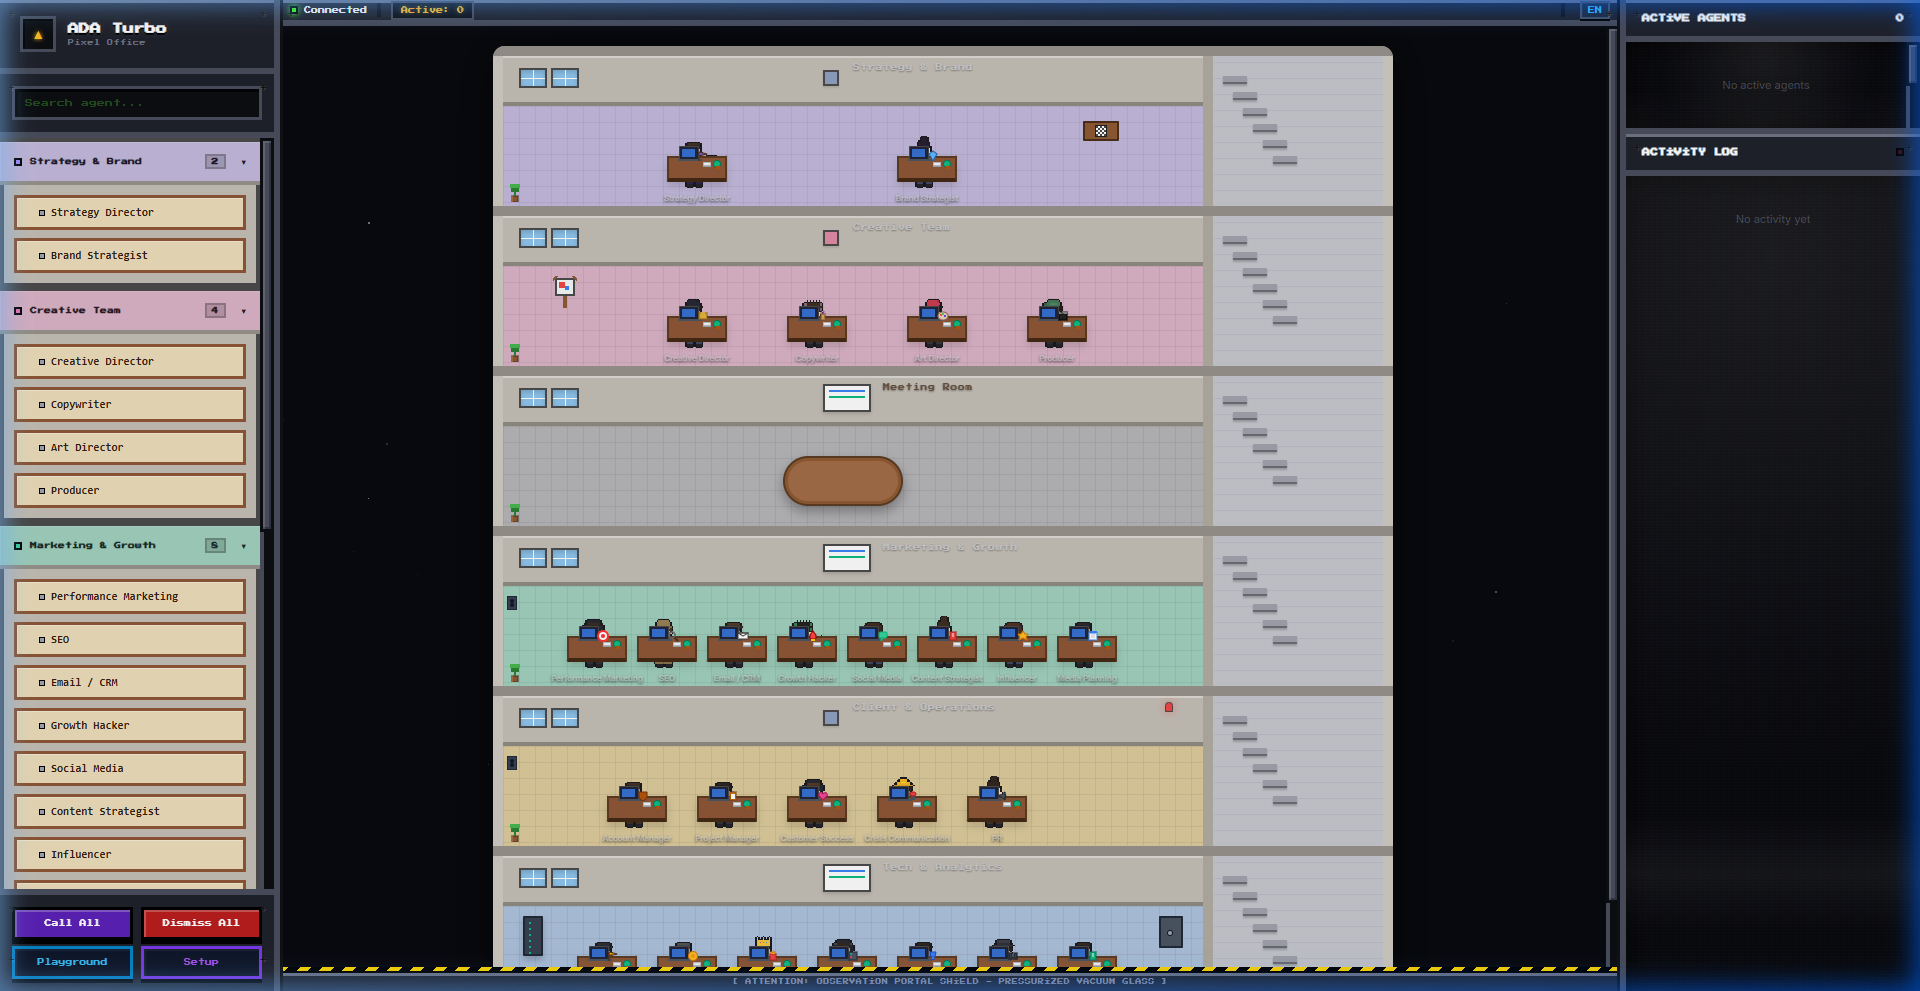This screenshot has height=991, width=1920.
Task: Select the Account Manager desk in office
Action: coord(637,804)
